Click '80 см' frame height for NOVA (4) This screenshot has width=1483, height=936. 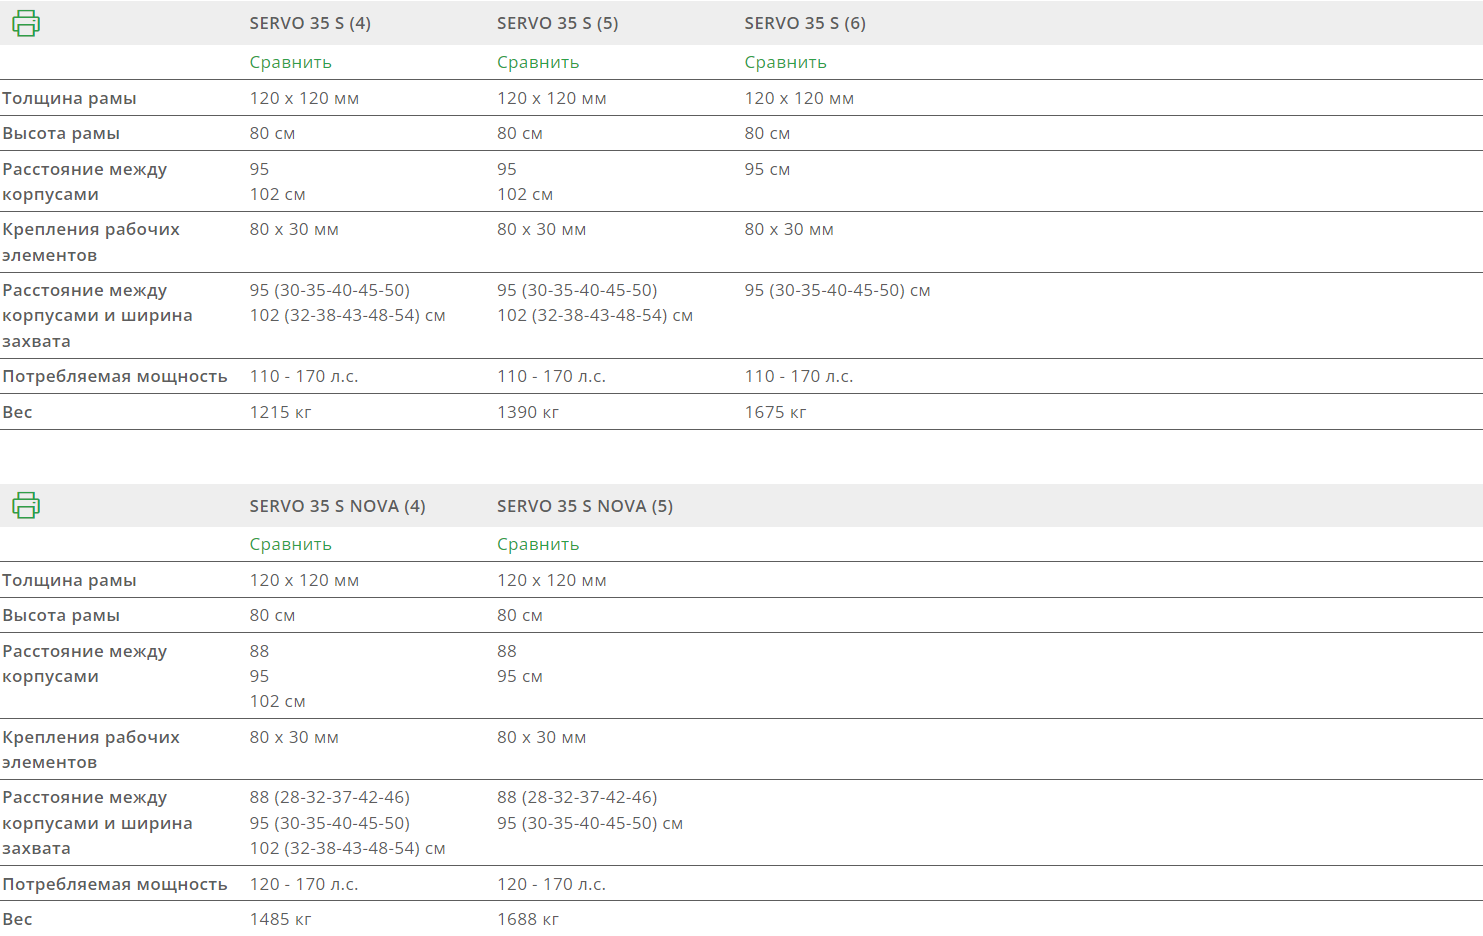272,615
